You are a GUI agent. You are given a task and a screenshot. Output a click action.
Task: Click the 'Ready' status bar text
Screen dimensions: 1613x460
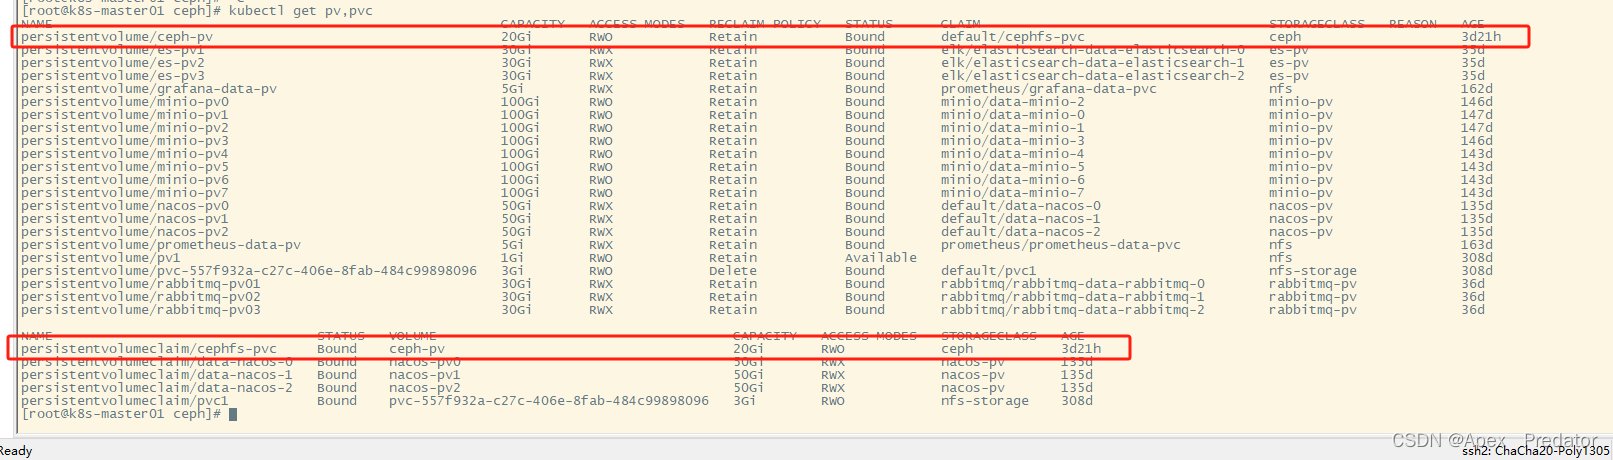pos(16,451)
